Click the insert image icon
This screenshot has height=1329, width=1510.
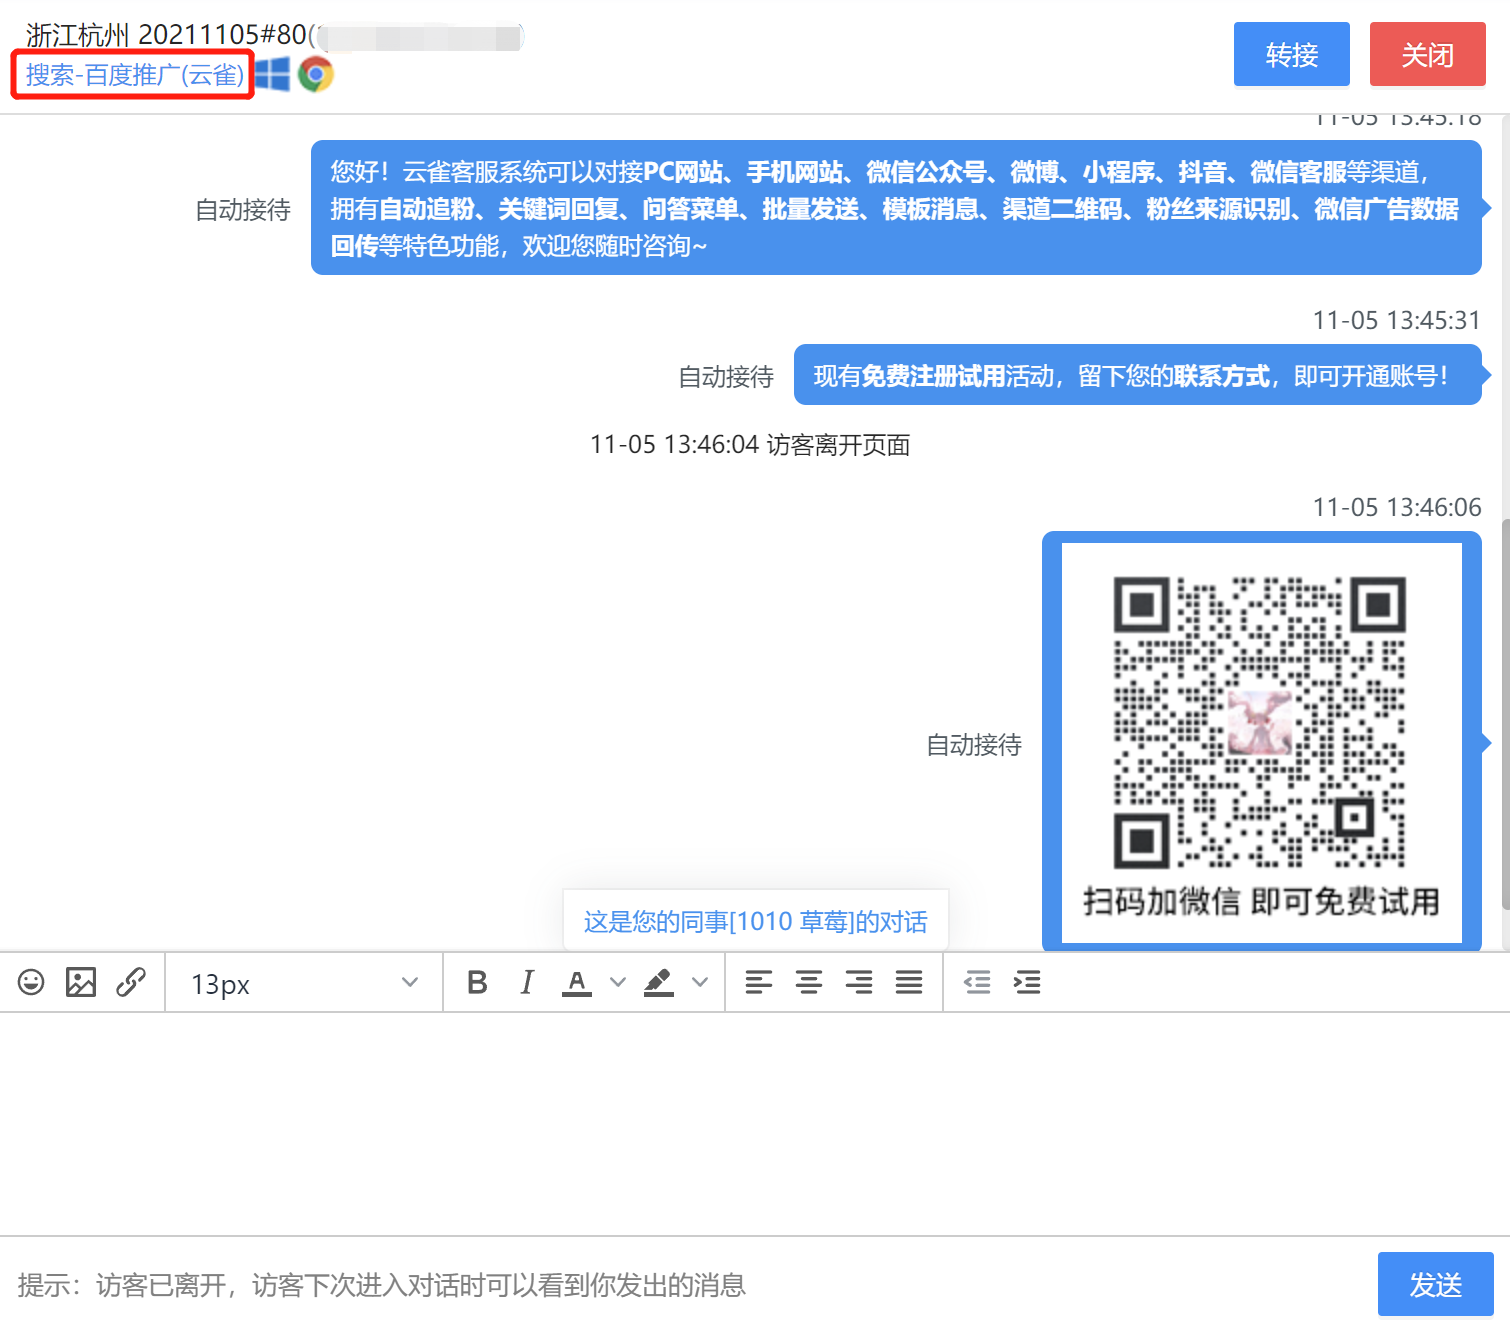tap(82, 982)
